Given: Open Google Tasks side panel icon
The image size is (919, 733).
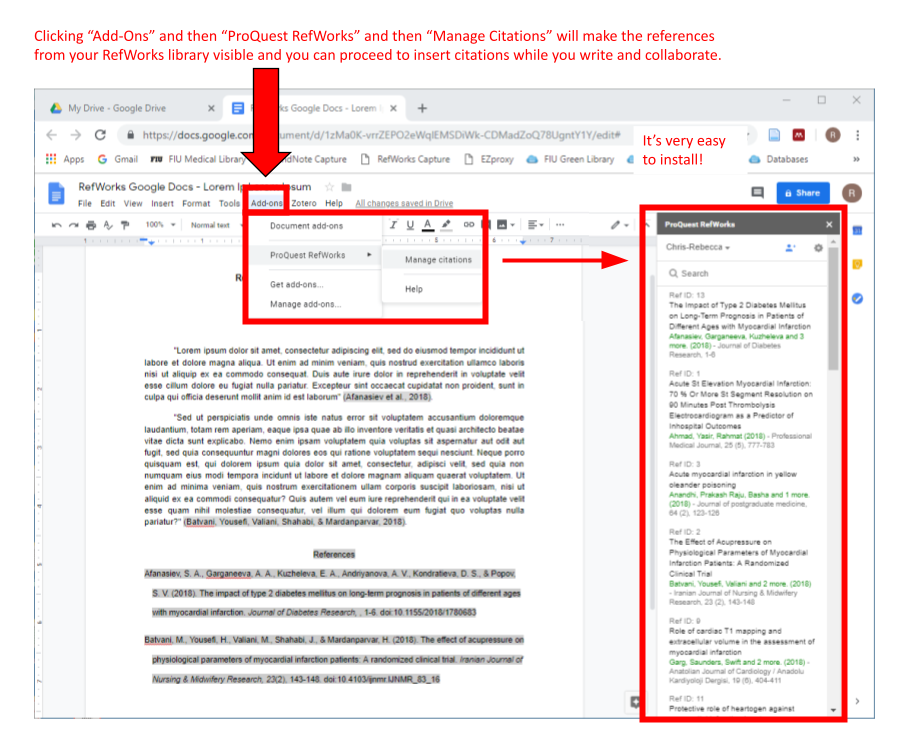Looking at the screenshot, I should [x=857, y=299].
